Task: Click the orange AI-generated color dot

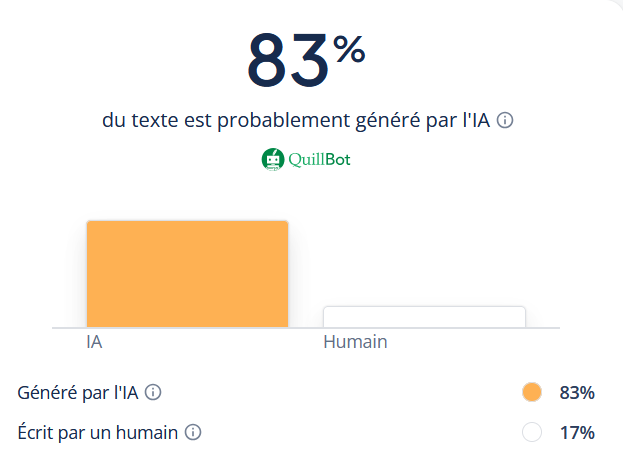Action: tap(532, 393)
